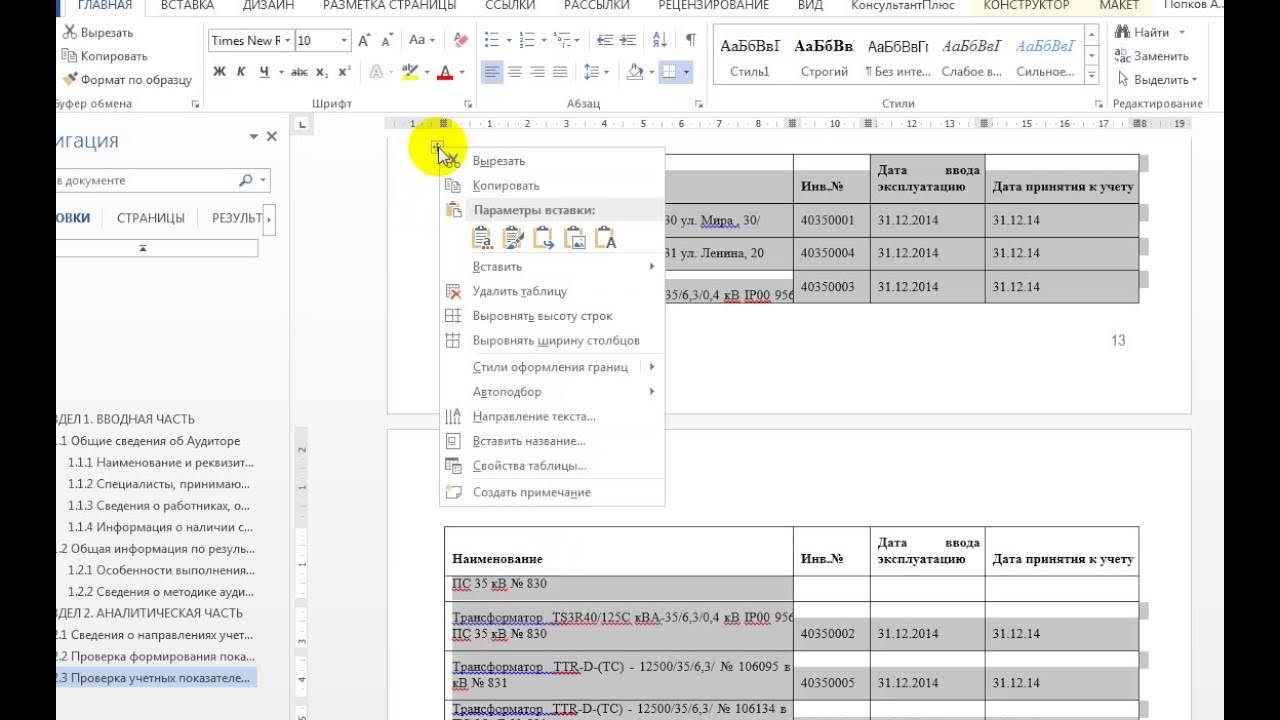Click Вырезать in clipboard group
This screenshot has width=1280, height=720.
pos(97,32)
